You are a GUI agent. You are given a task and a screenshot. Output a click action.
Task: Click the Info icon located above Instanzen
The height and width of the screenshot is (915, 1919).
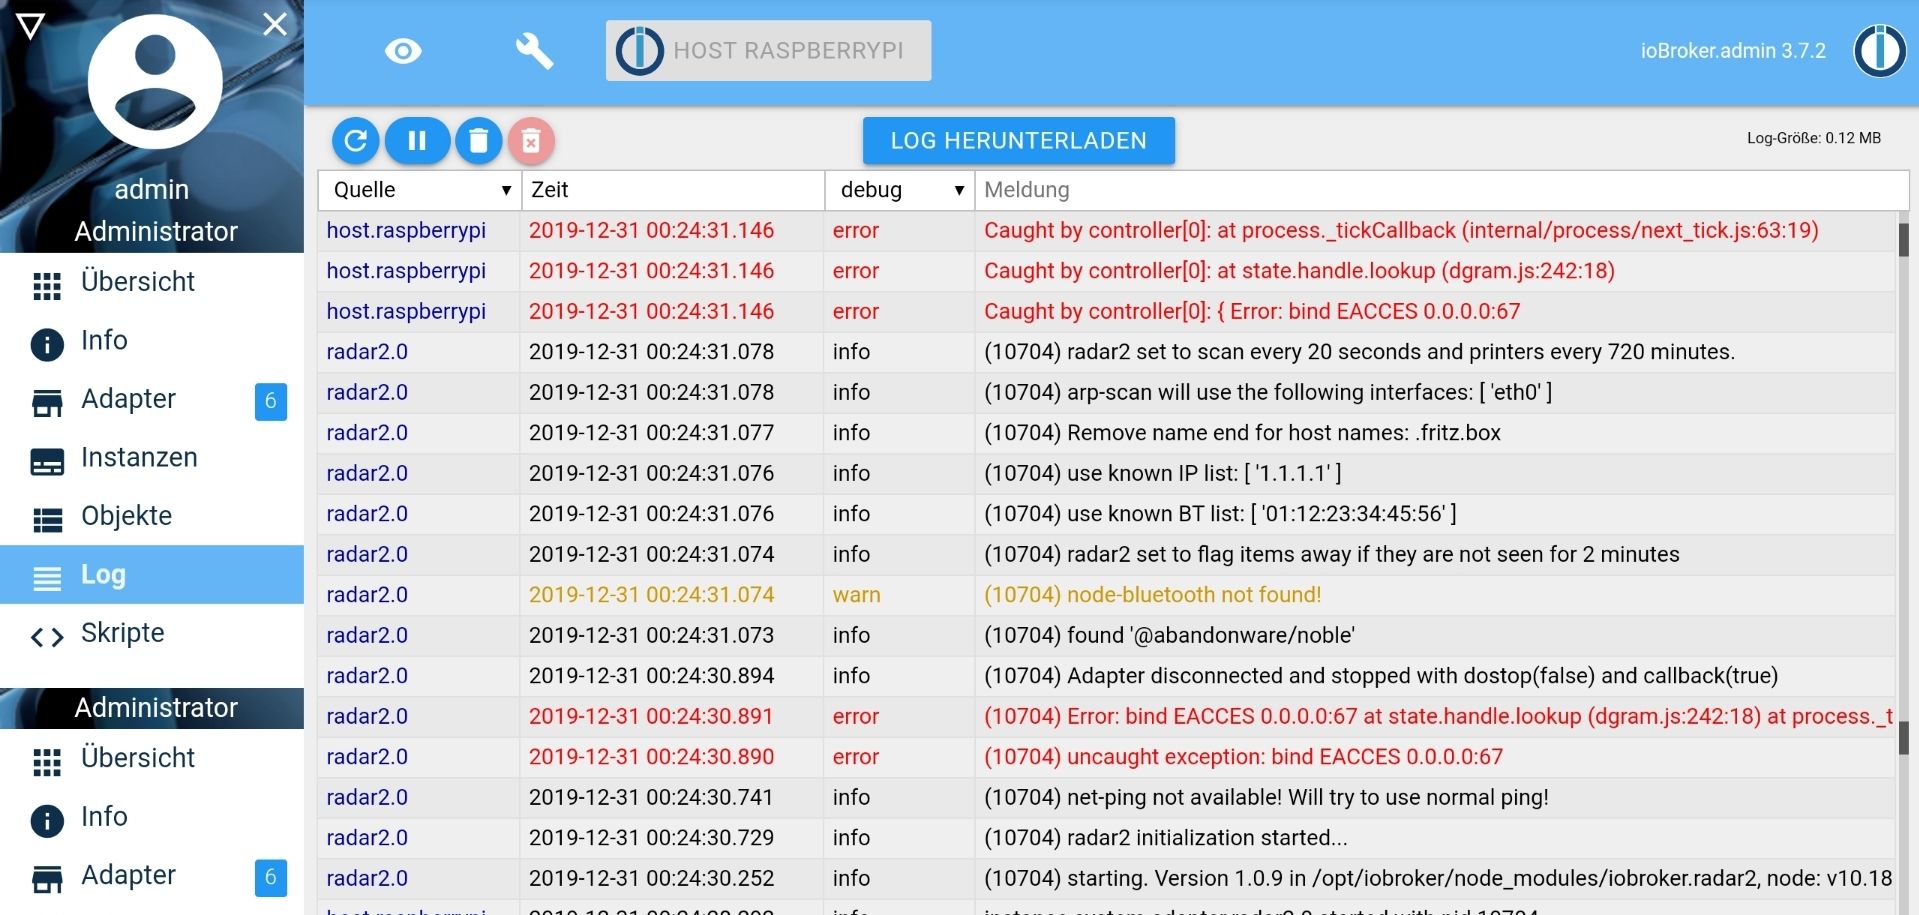click(x=47, y=344)
